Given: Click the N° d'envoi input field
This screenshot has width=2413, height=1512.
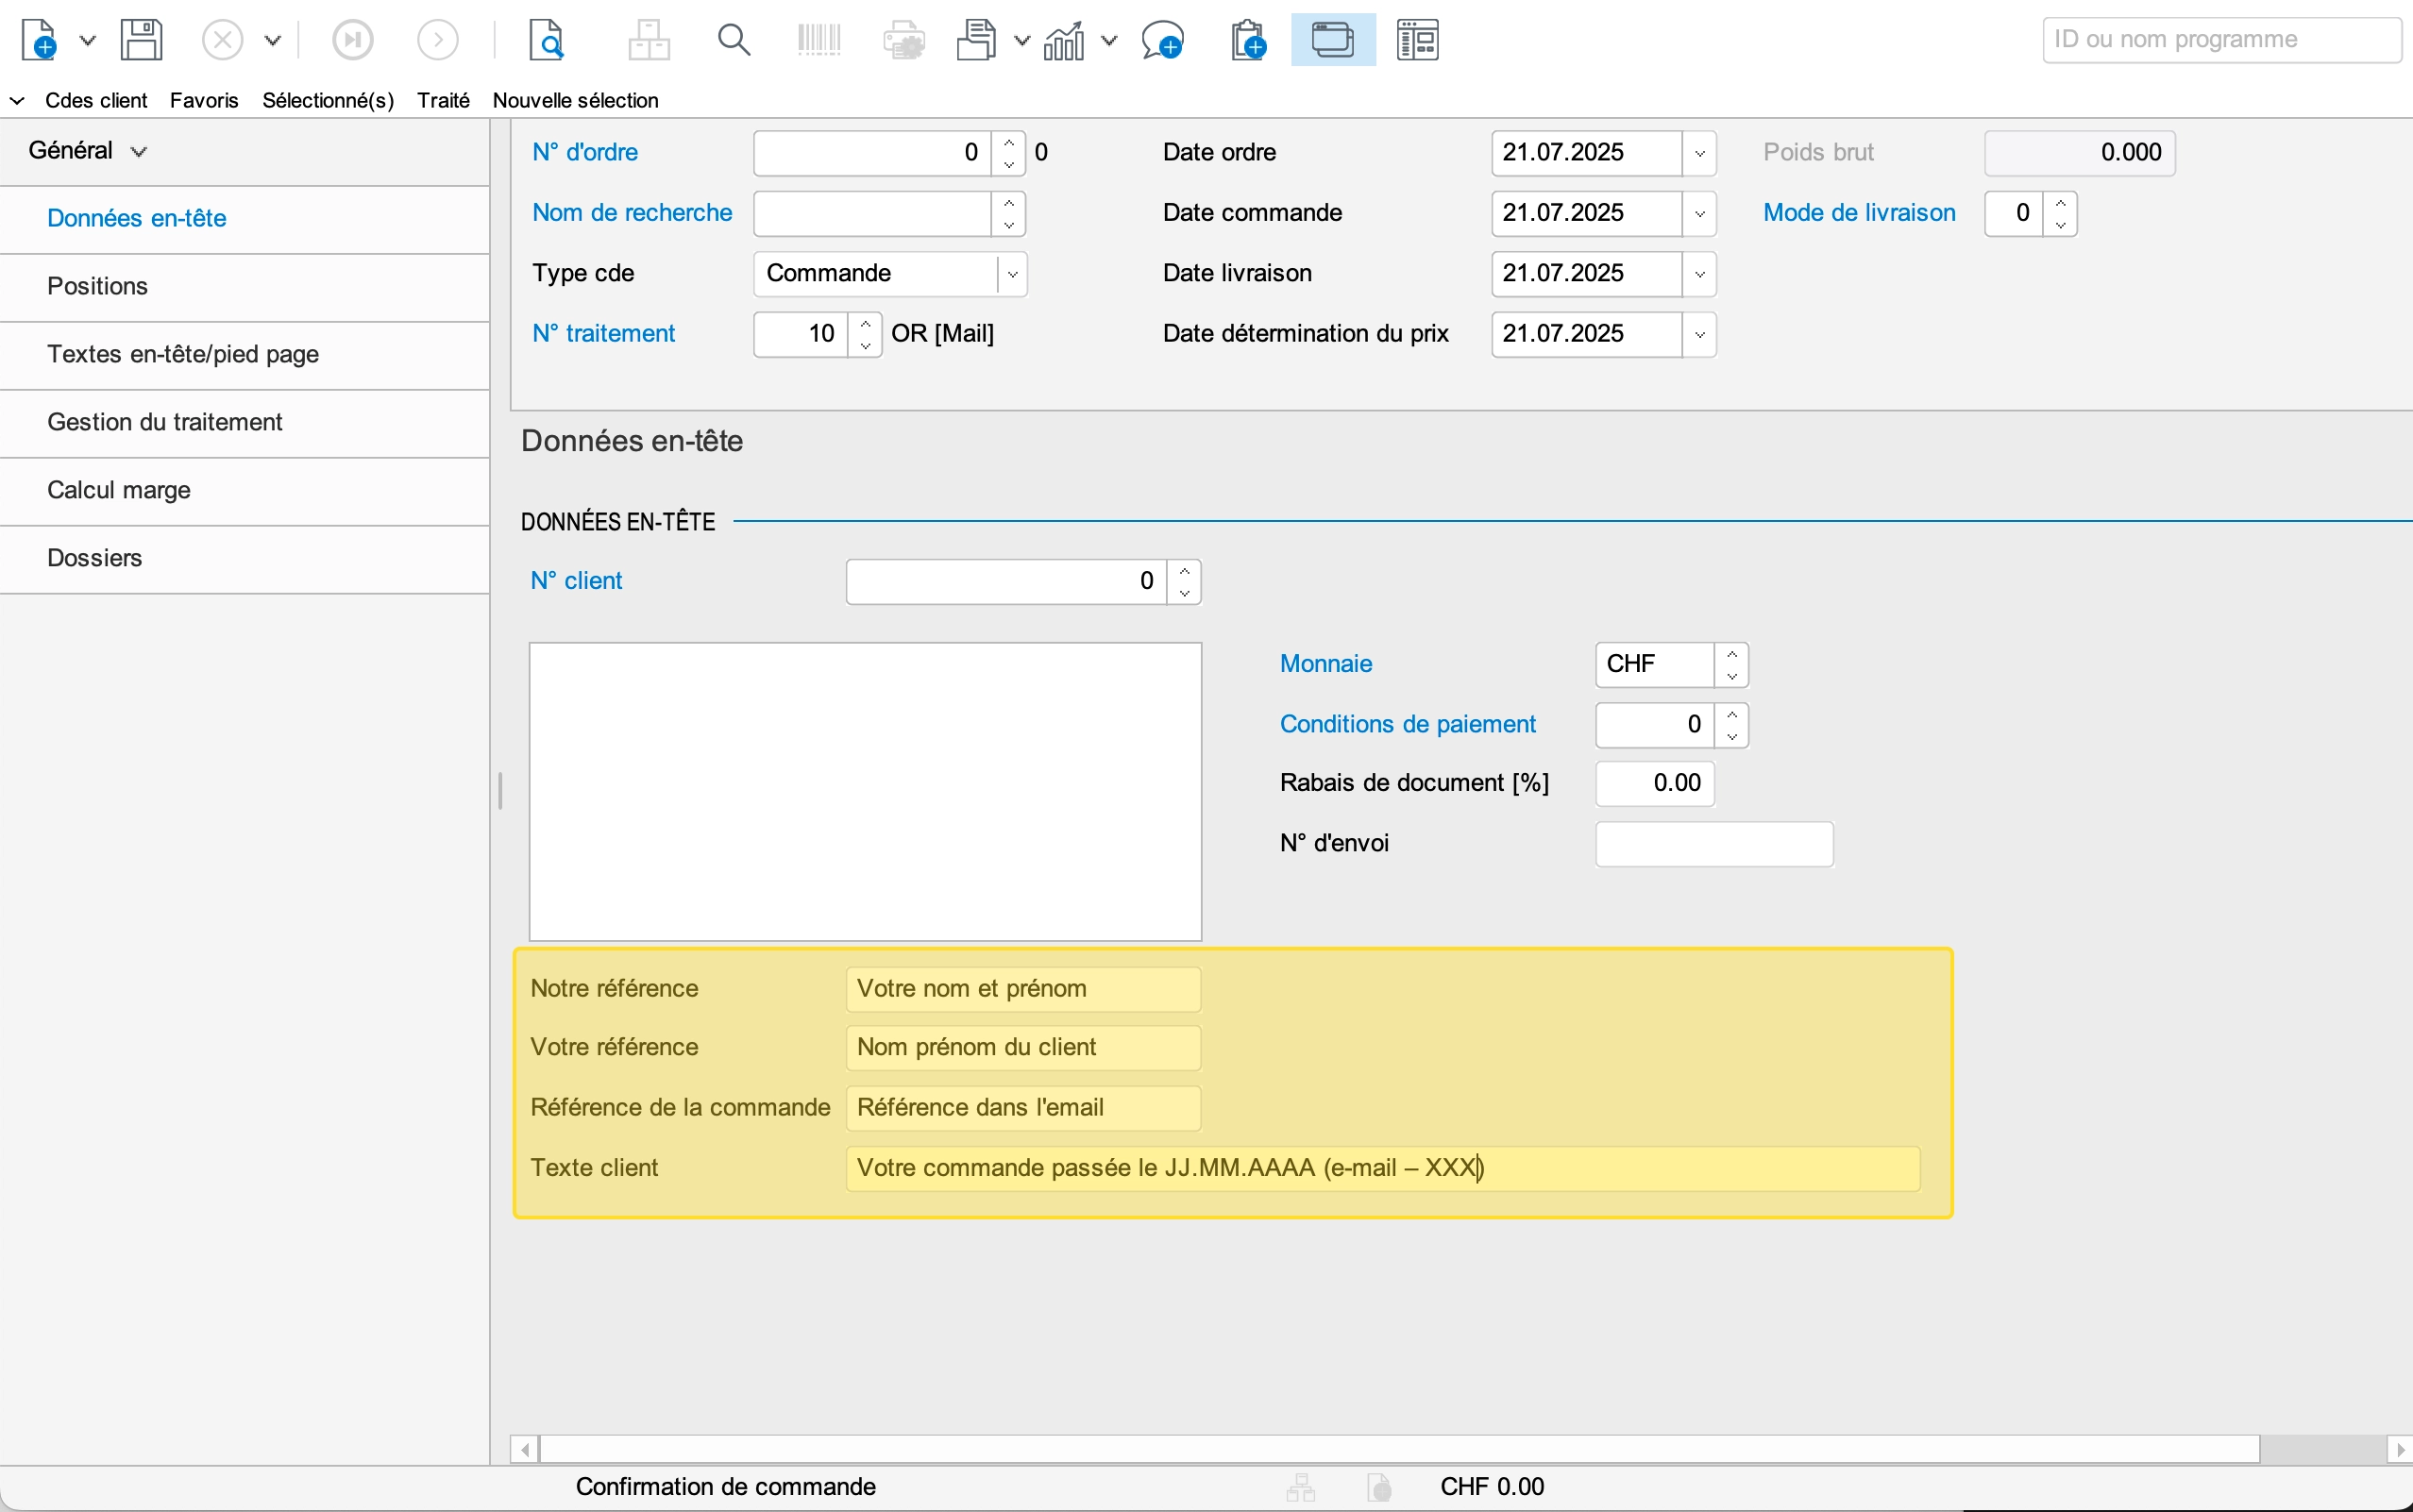Looking at the screenshot, I should click(x=1713, y=844).
